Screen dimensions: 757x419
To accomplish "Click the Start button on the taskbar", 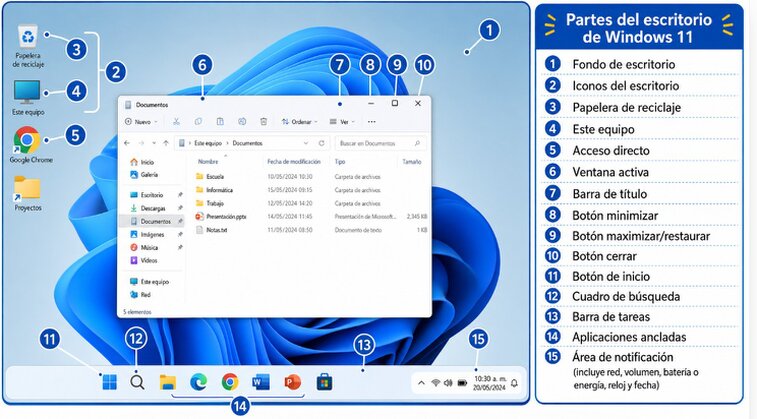I will [110, 382].
